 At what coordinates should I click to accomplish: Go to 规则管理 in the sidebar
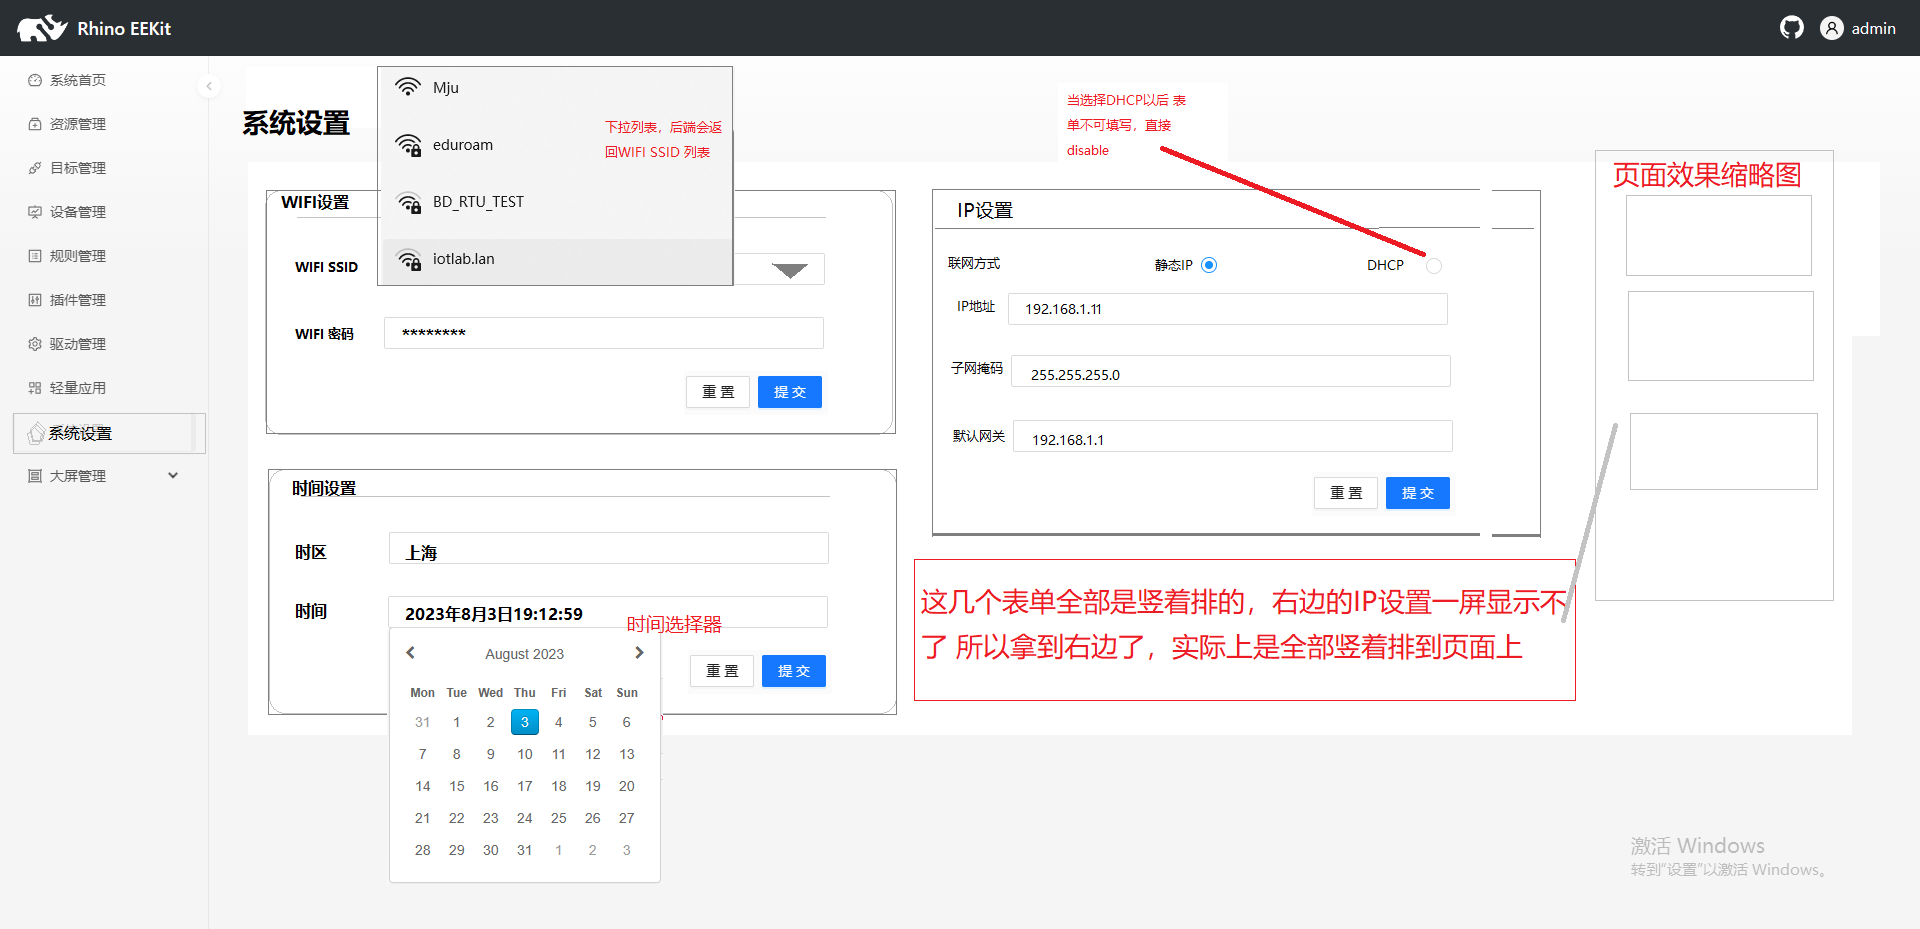point(77,255)
